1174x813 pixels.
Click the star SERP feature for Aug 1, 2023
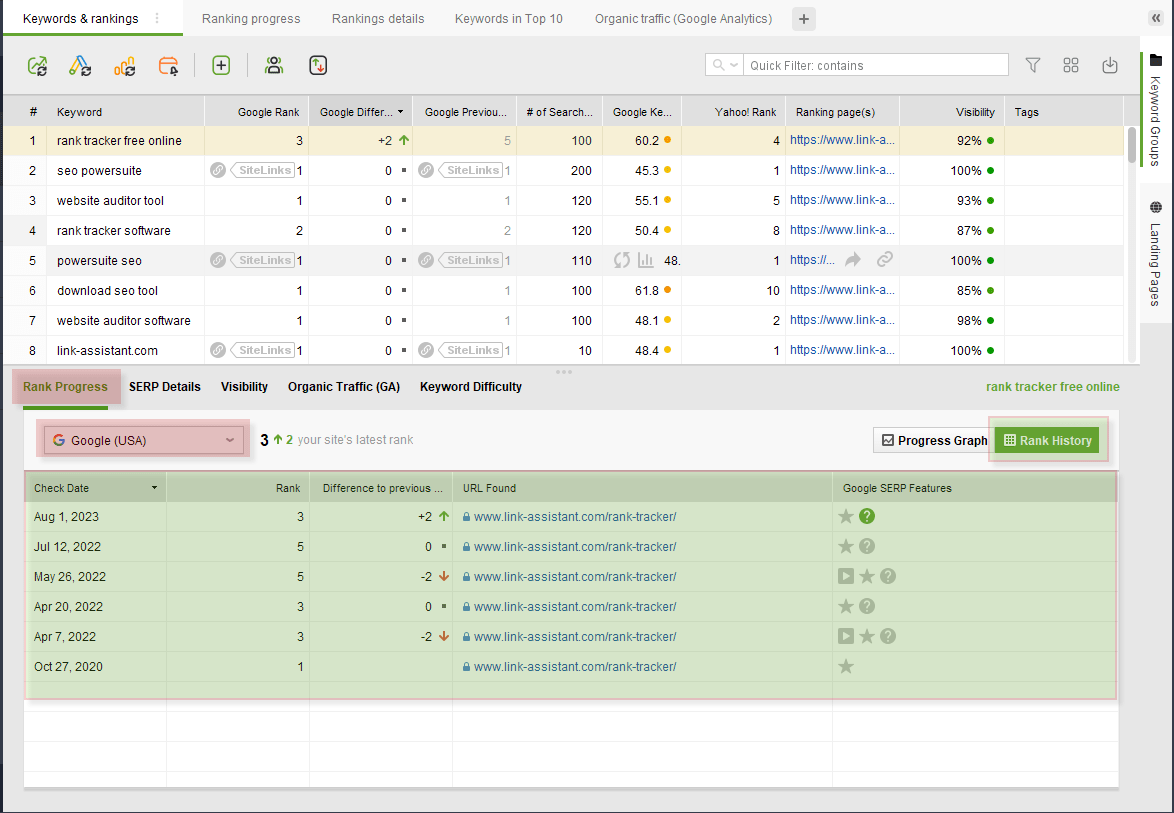pos(846,516)
